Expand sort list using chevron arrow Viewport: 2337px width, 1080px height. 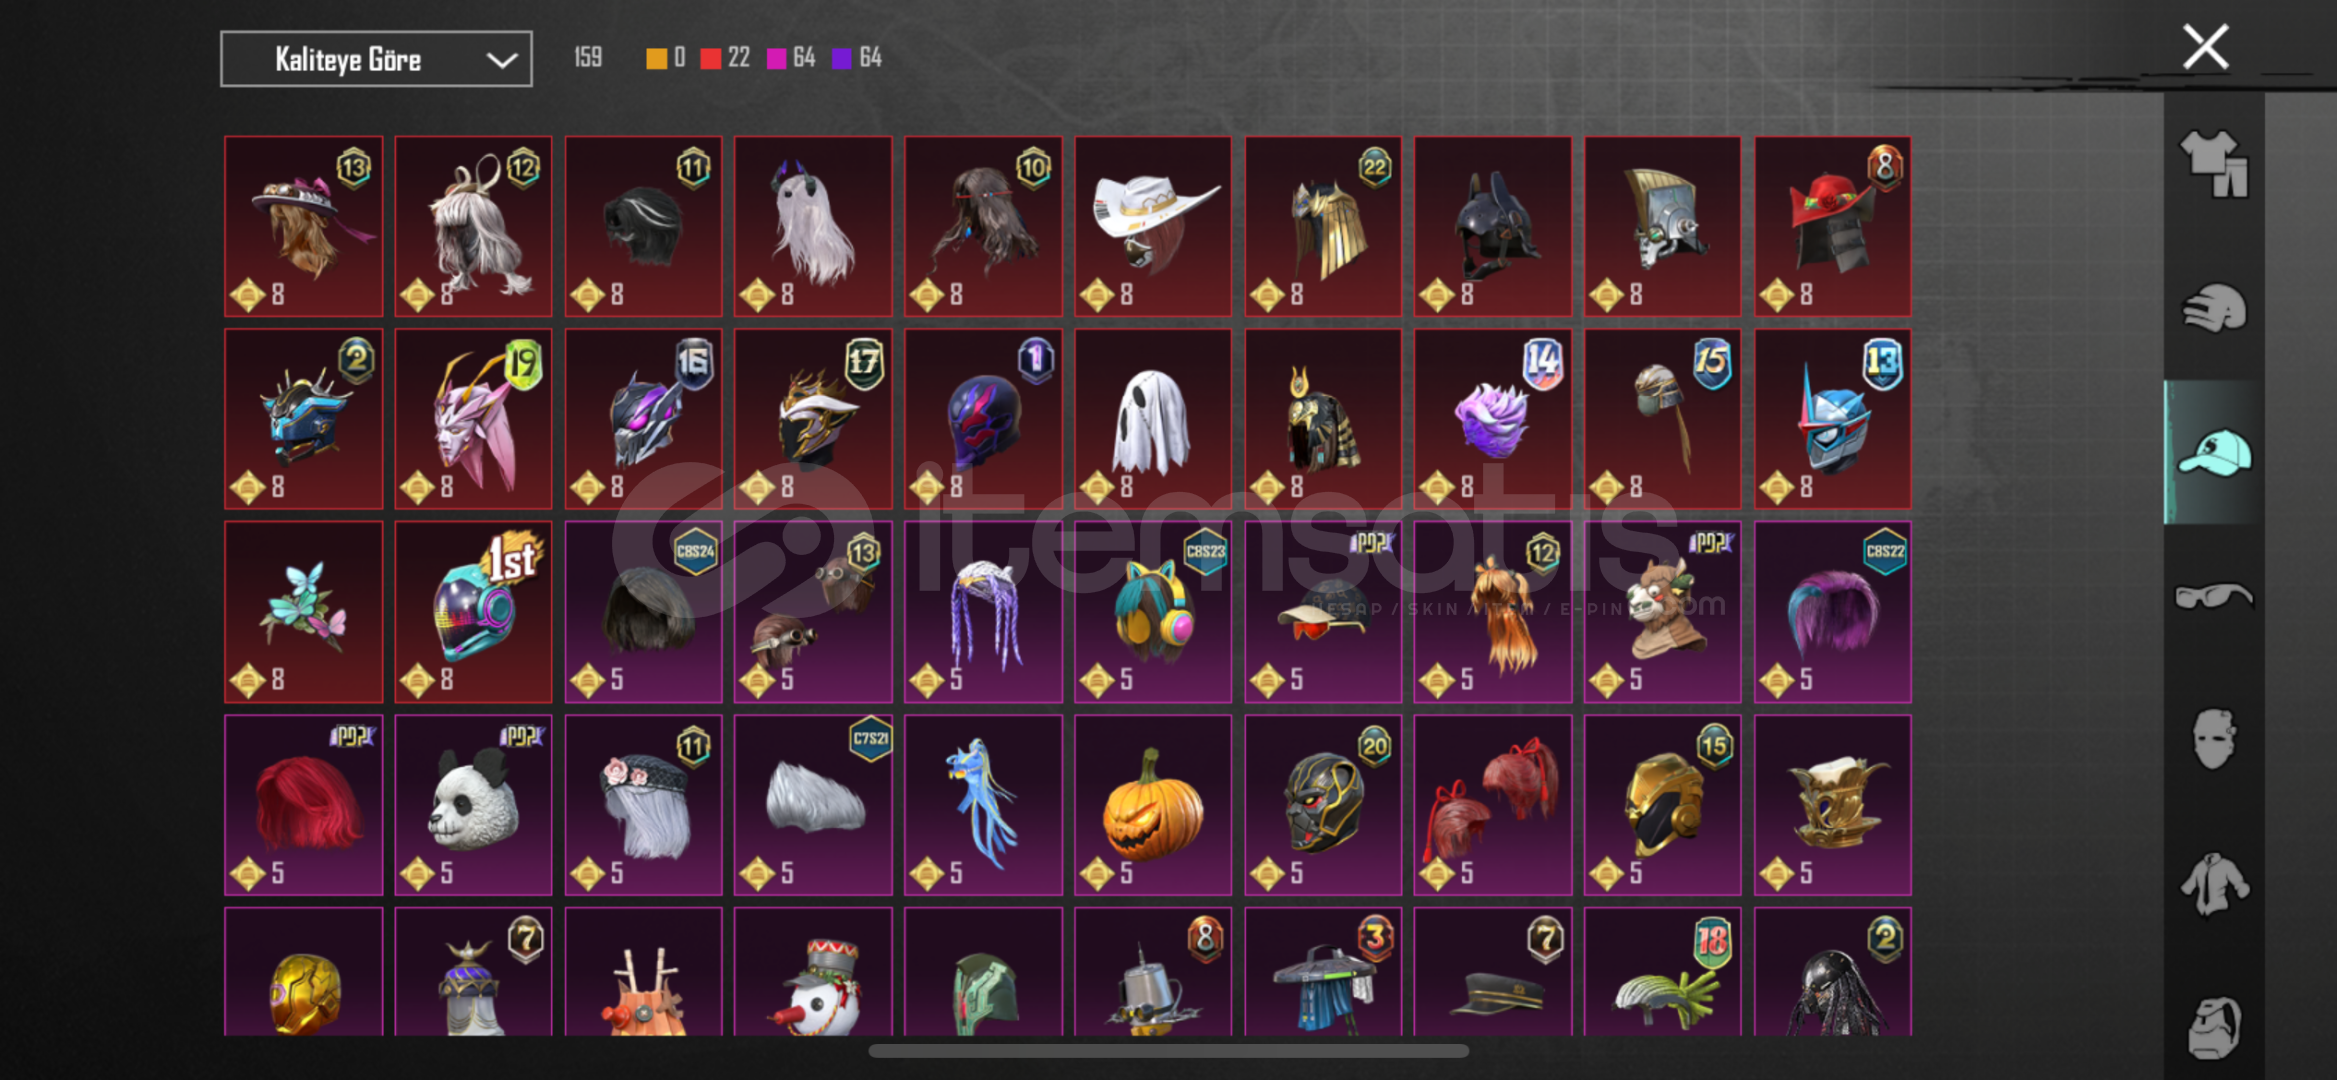click(501, 60)
